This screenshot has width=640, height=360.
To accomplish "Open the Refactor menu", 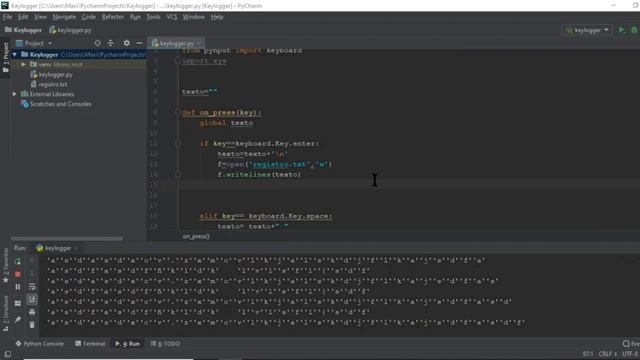I will [x=113, y=17].
